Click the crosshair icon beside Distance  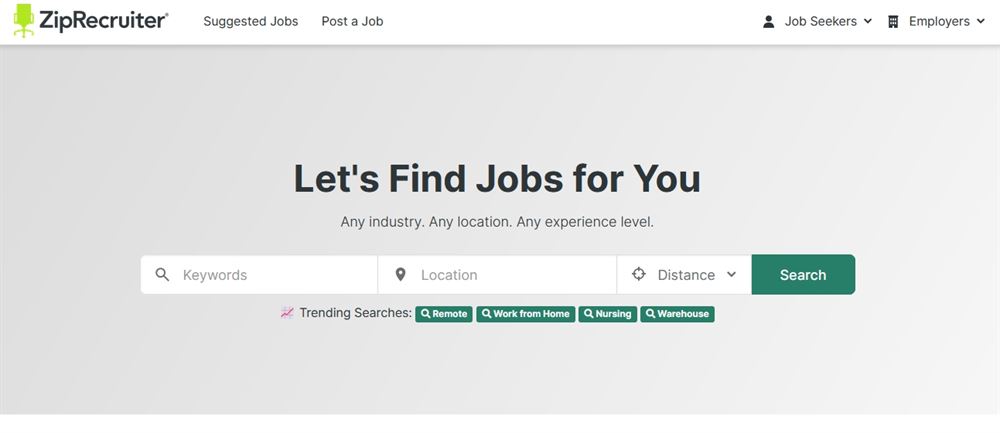pos(638,274)
